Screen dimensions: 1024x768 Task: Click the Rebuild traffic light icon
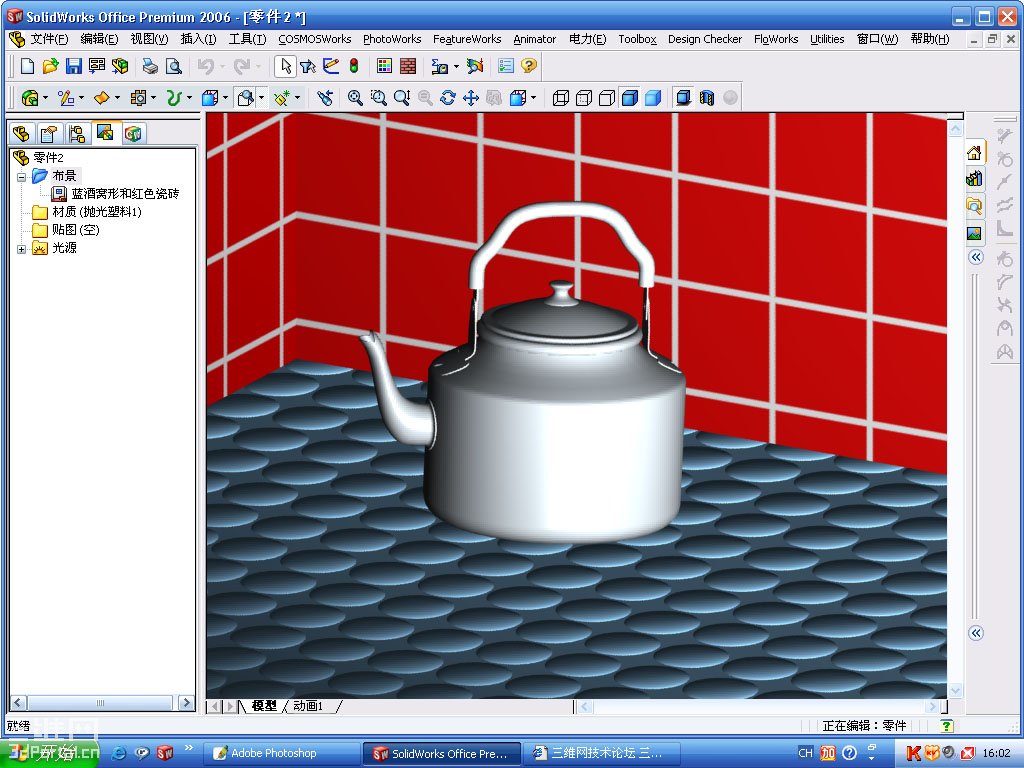click(355, 66)
